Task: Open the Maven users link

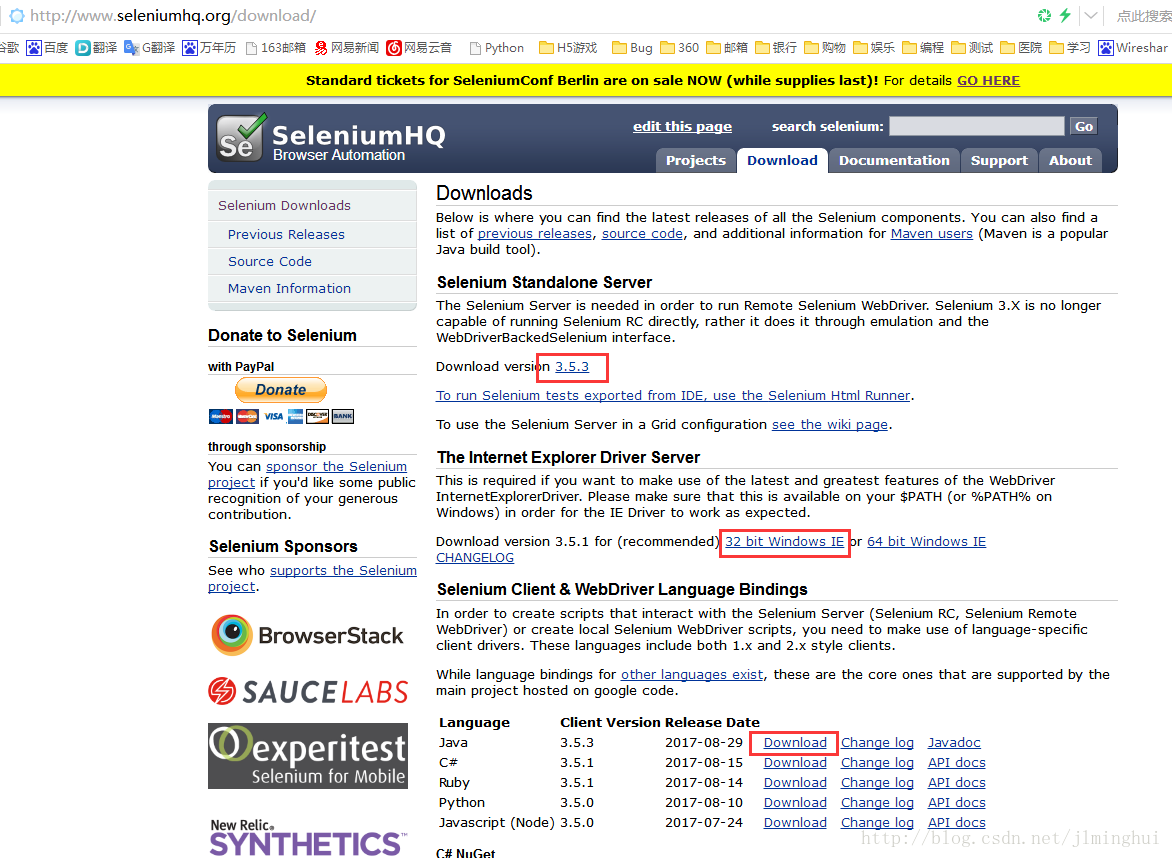Action: click(931, 234)
